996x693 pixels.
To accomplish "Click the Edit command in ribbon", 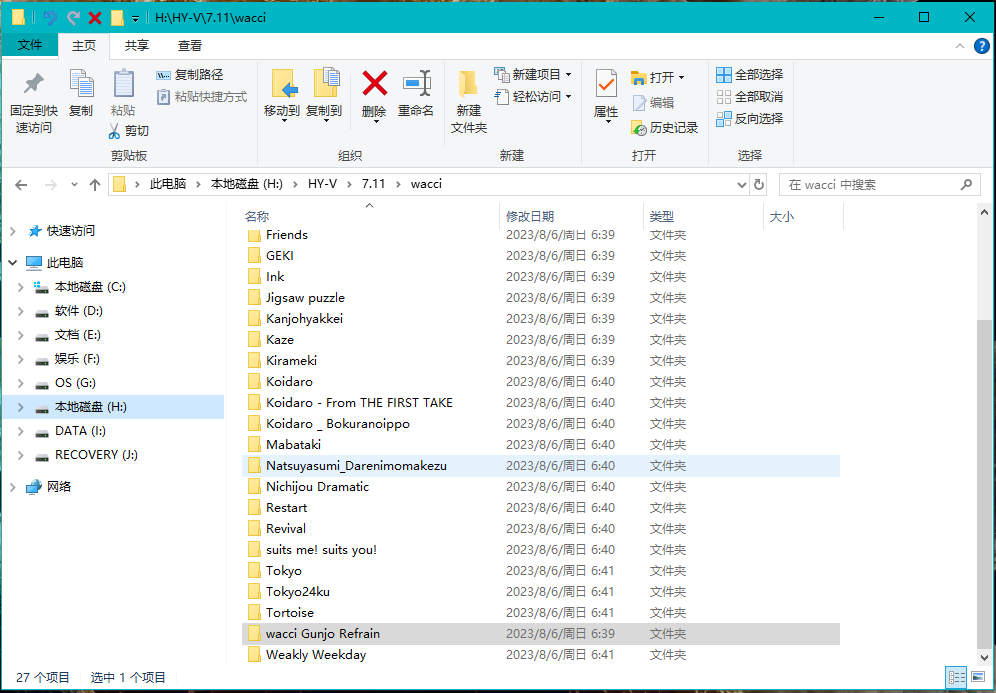I will tap(653, 102).
